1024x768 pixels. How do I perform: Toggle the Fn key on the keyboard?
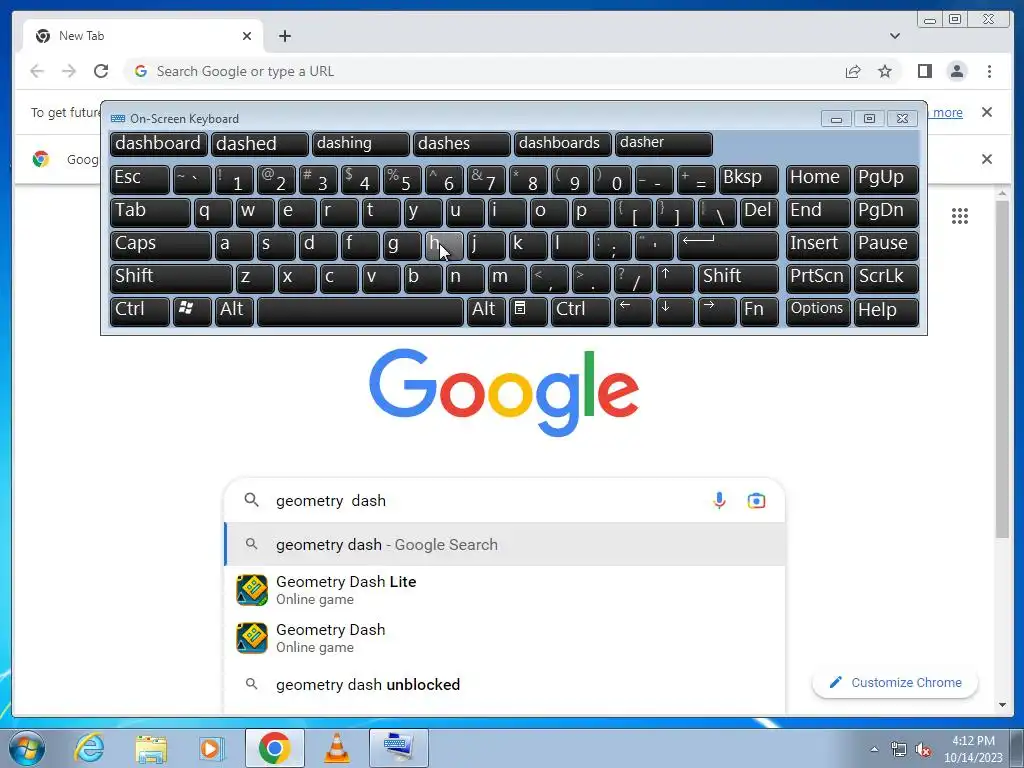(x=759, y=311)
